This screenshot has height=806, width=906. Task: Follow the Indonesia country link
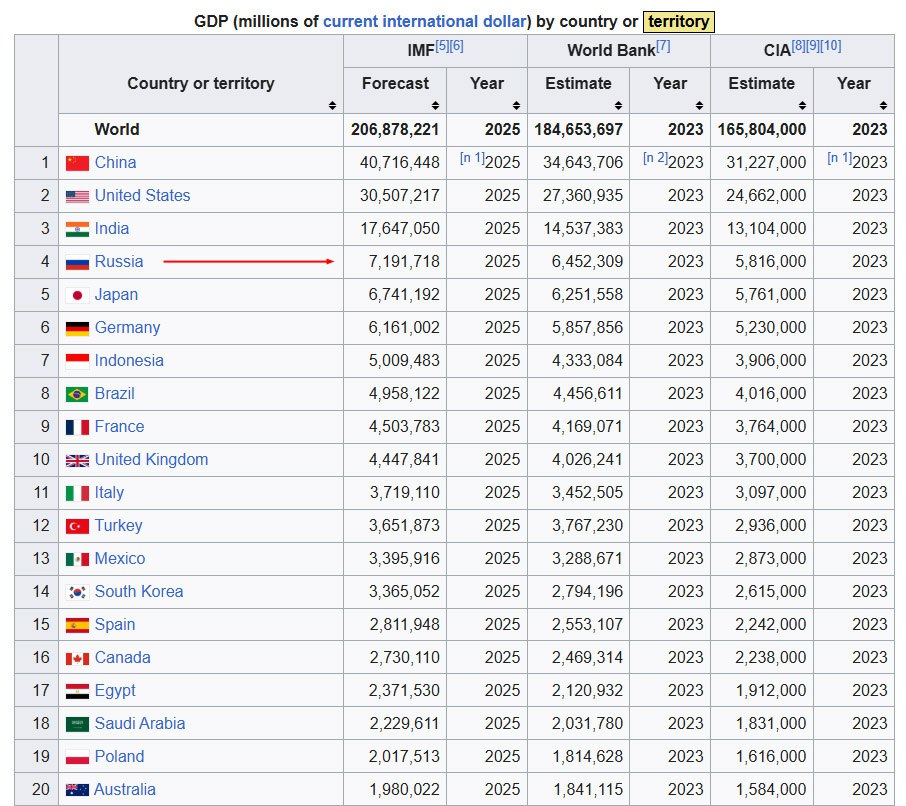click(x=129, y=361)
